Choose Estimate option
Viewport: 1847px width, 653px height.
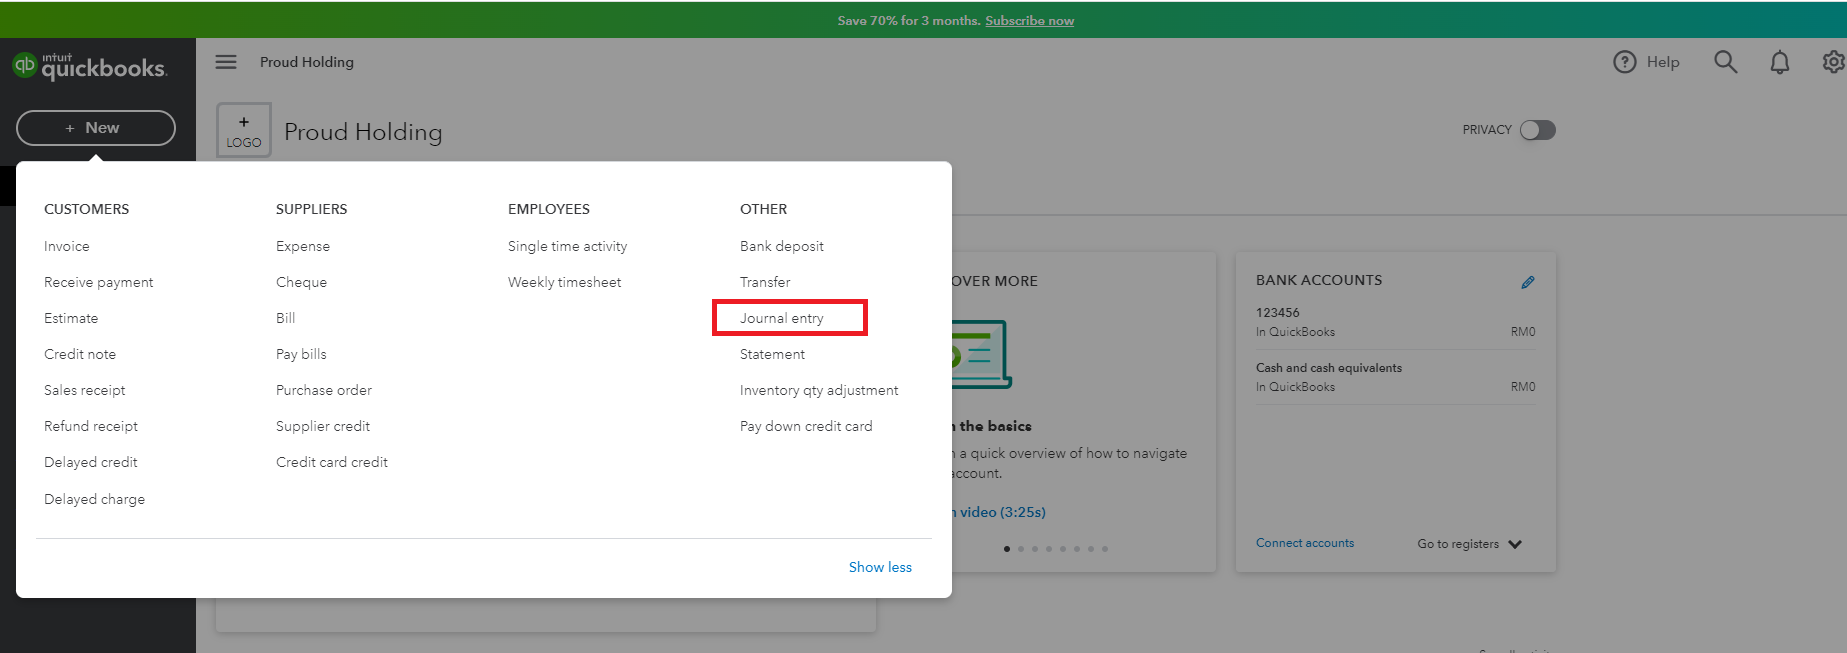point(71,318)
